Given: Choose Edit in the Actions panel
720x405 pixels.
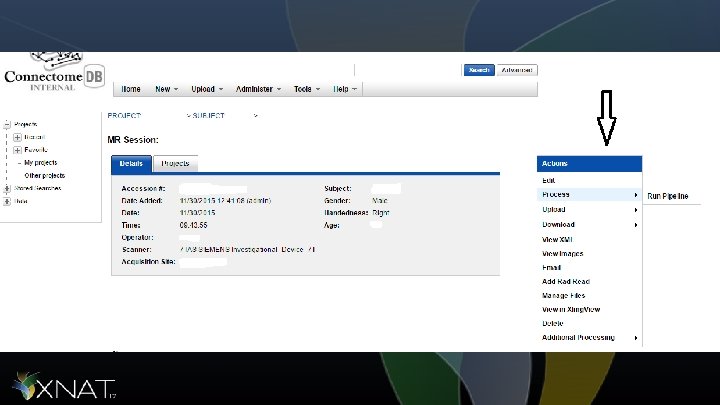Looking at the screenshot, I should click(x=548, y=180).
